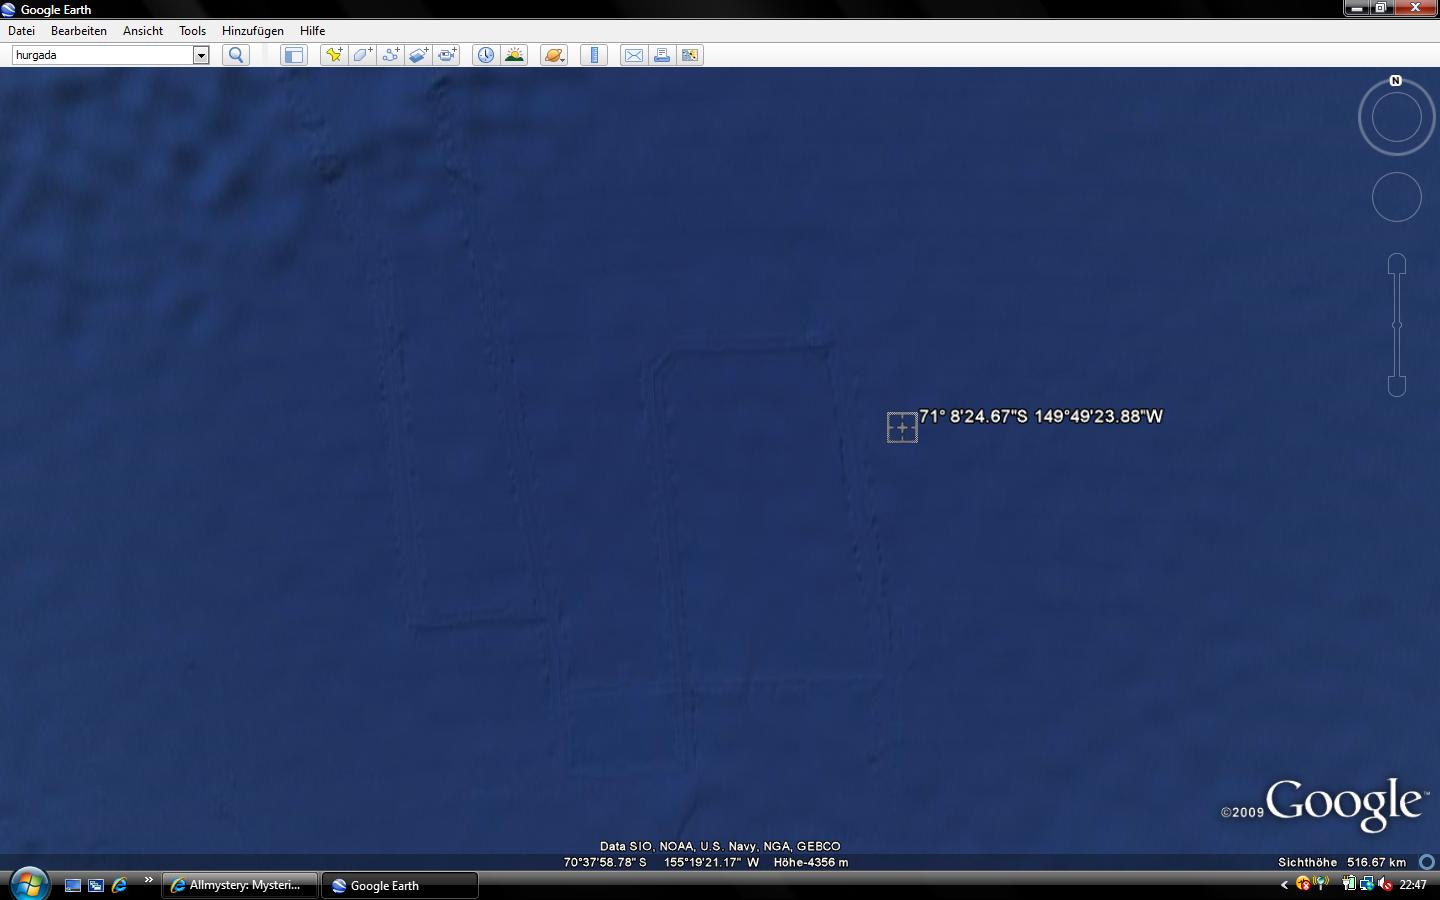Show hidden tray icons arrow
The height and width of the screenshot is (900, 1440).
[1284, 885]
